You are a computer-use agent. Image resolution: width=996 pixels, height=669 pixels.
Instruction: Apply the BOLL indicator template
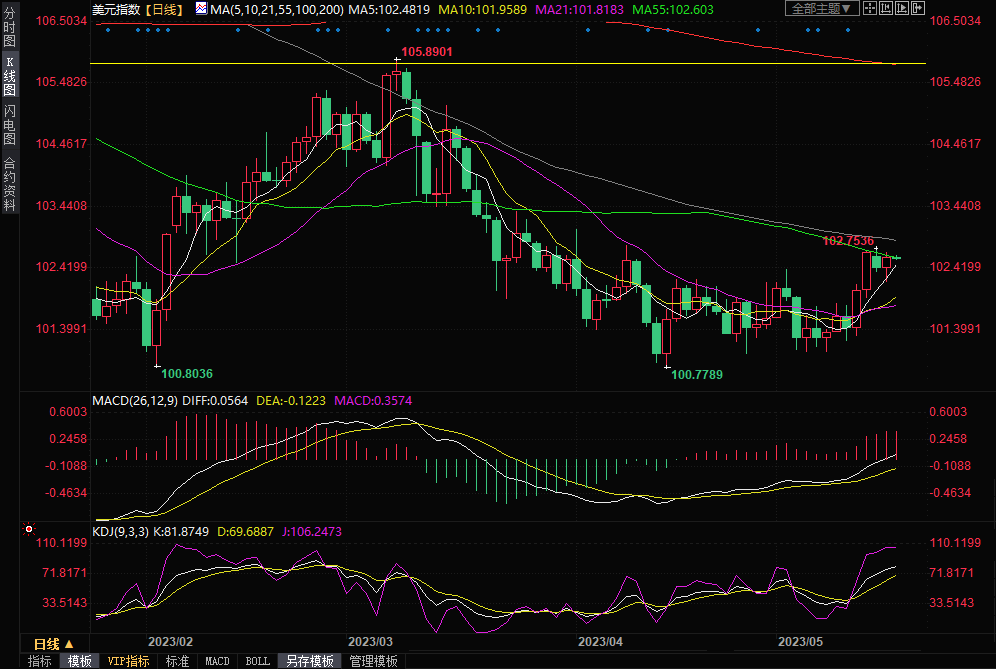click(x=257, y=661)
